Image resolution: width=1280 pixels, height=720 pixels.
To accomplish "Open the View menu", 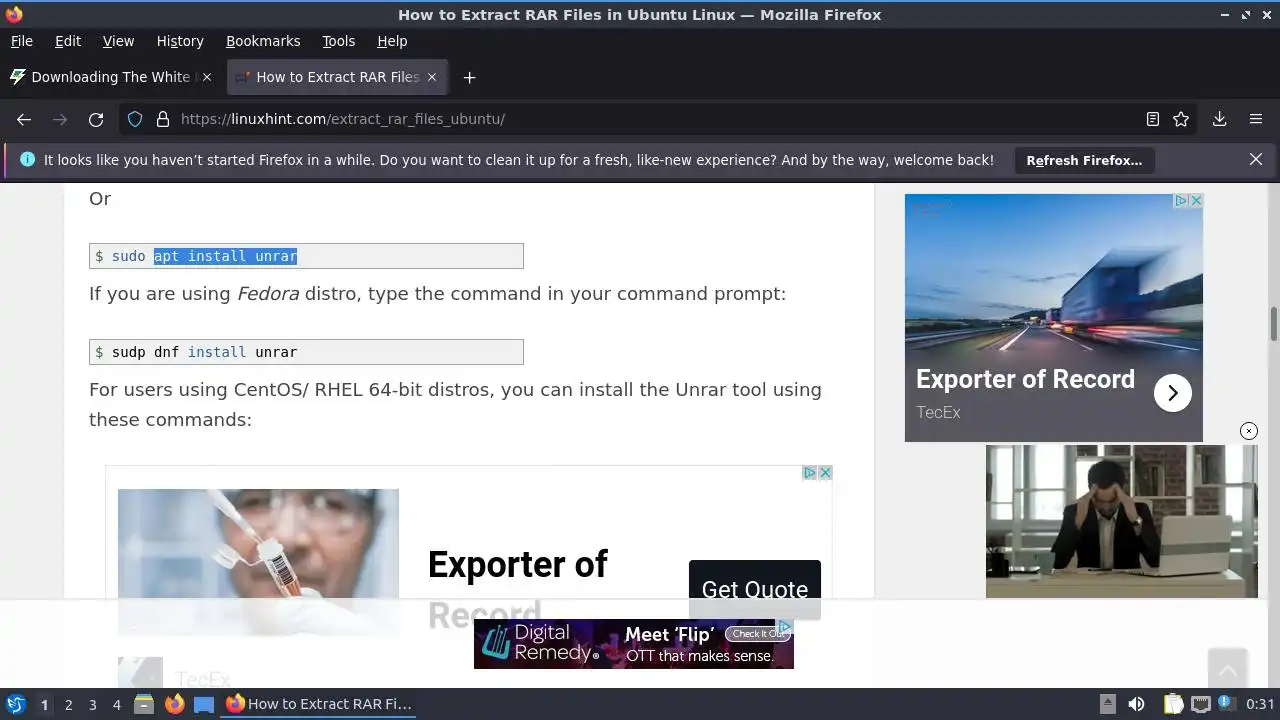I will coord(118,41).
